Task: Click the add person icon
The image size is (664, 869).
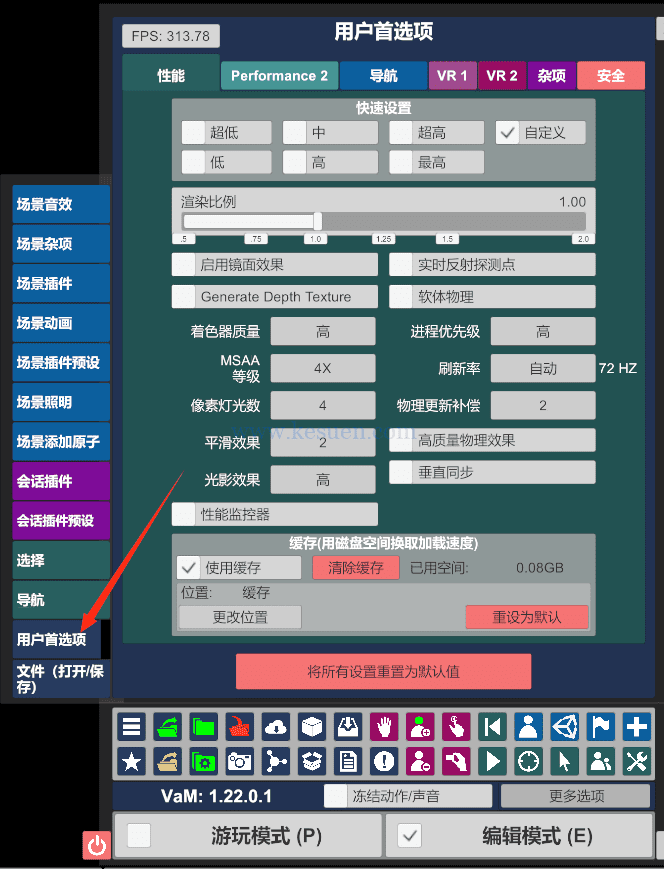Action: (420, 726)
